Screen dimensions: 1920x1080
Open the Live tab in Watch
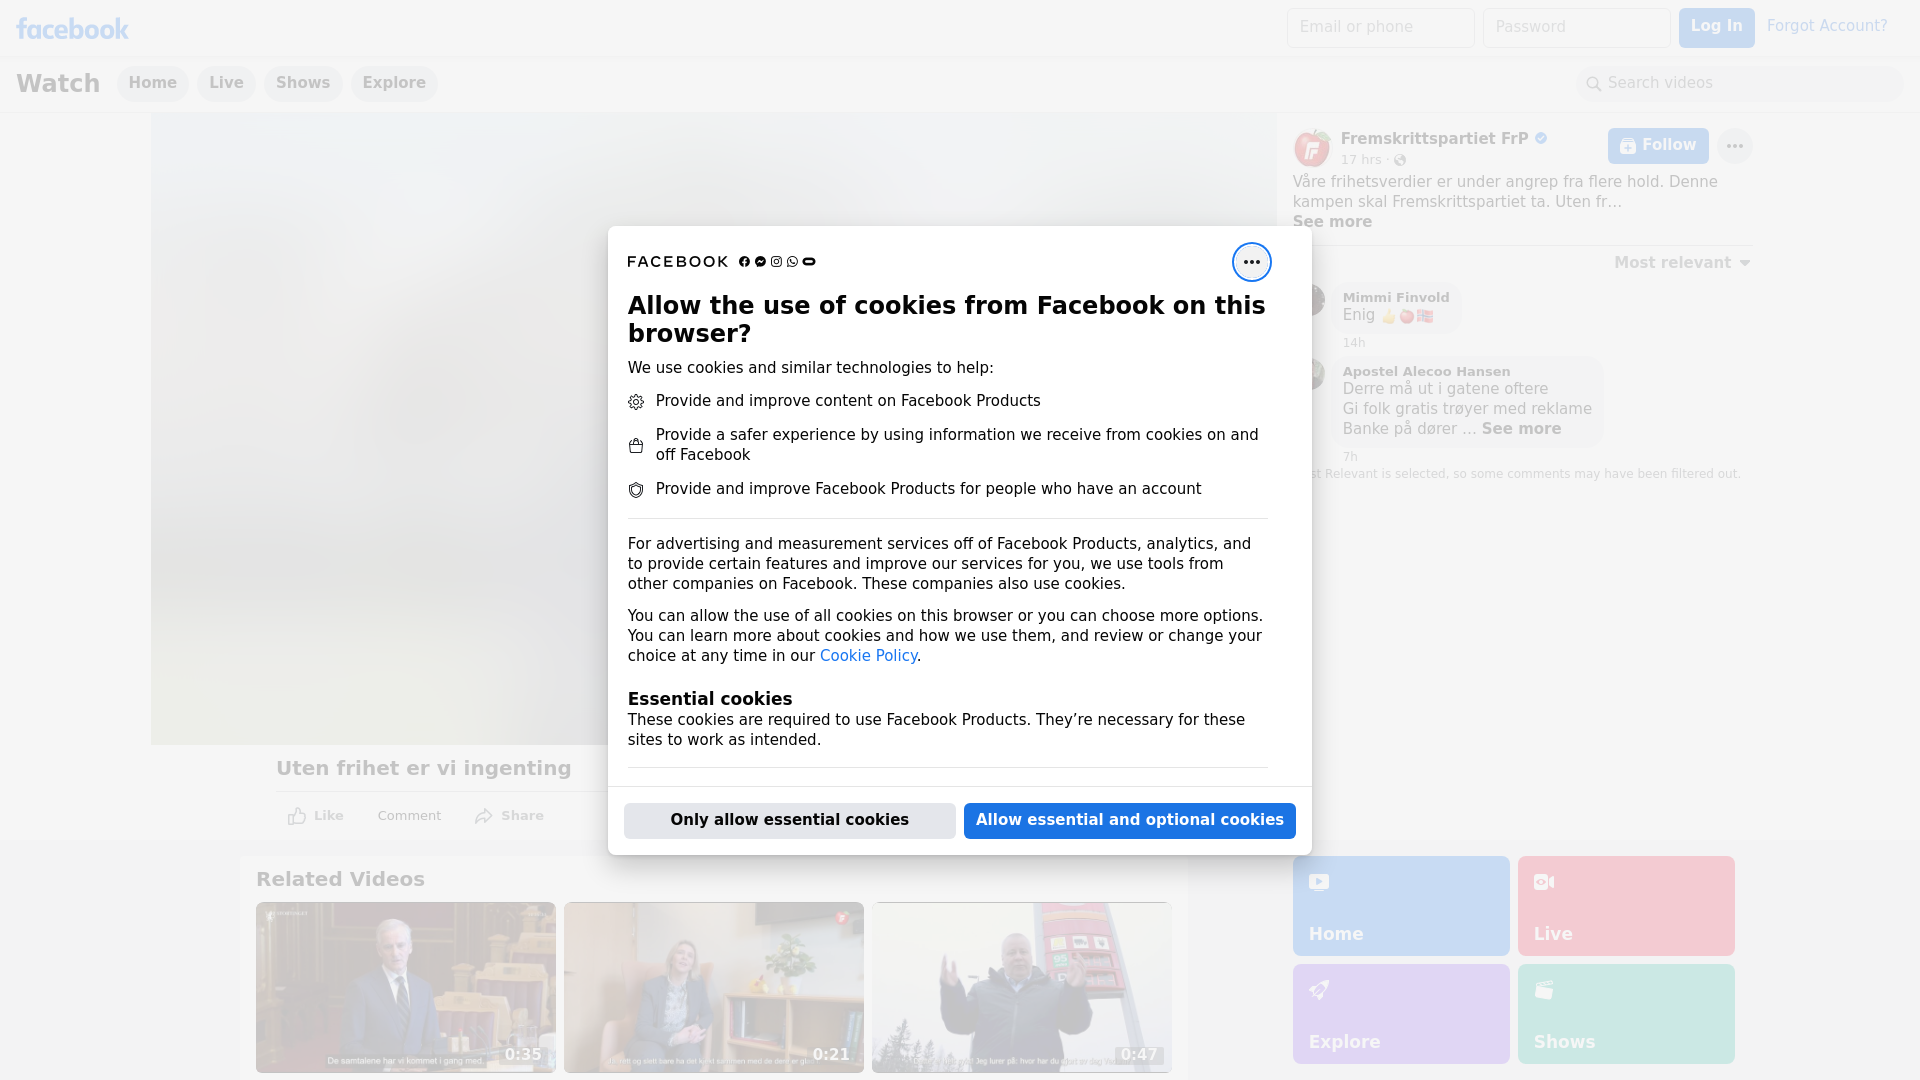(x=226, y=83)
